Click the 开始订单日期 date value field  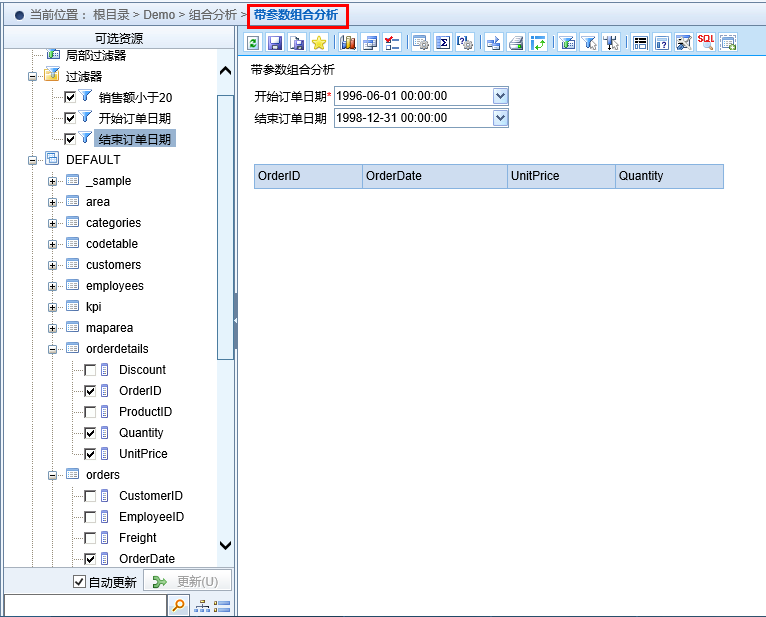pyautogui.click(x=414, y=96)
